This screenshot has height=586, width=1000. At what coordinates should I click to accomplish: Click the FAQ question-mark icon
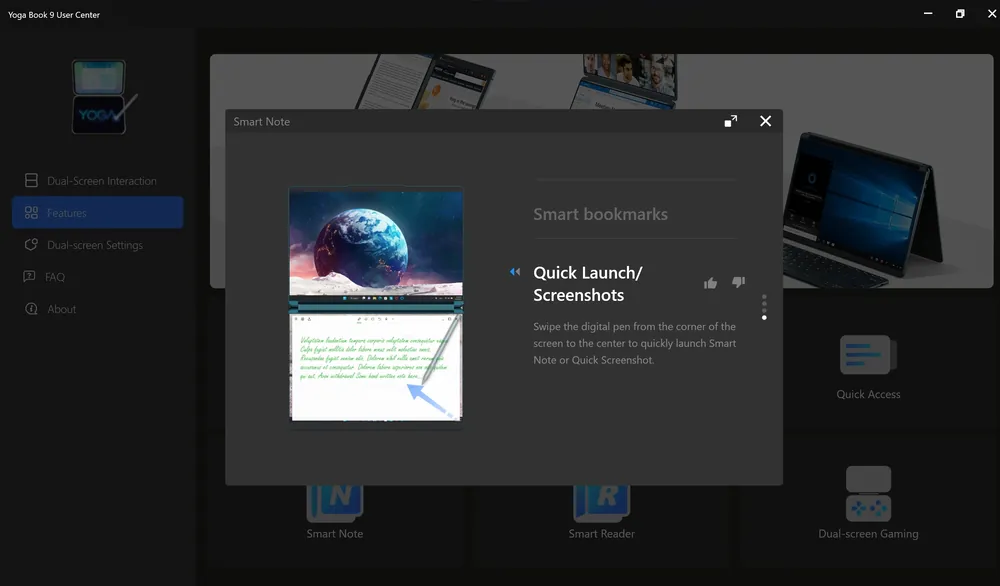[x=29, y=276]
